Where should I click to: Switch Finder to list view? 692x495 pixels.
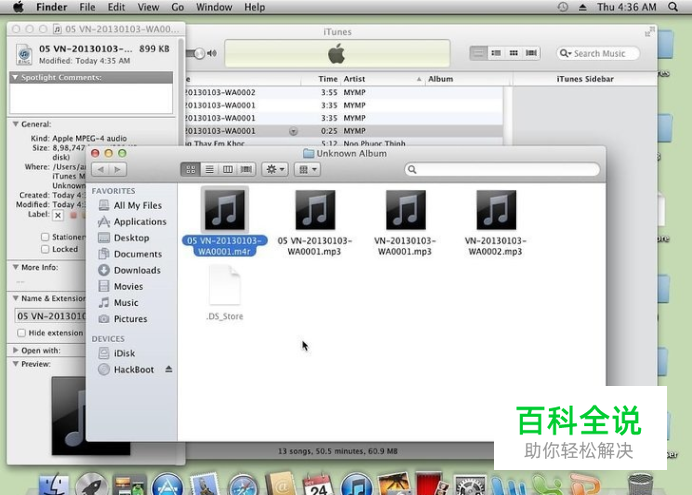(209, 169)
